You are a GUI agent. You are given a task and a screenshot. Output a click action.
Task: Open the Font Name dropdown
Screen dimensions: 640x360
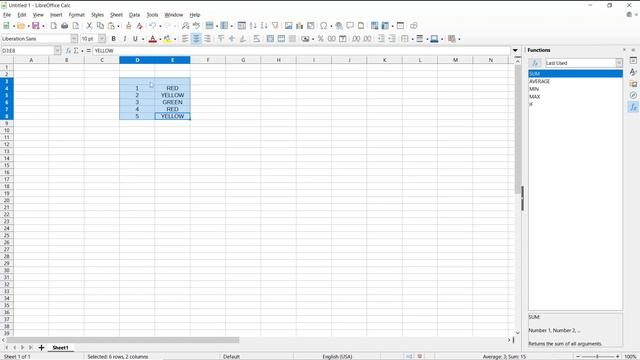click(74, 39)
